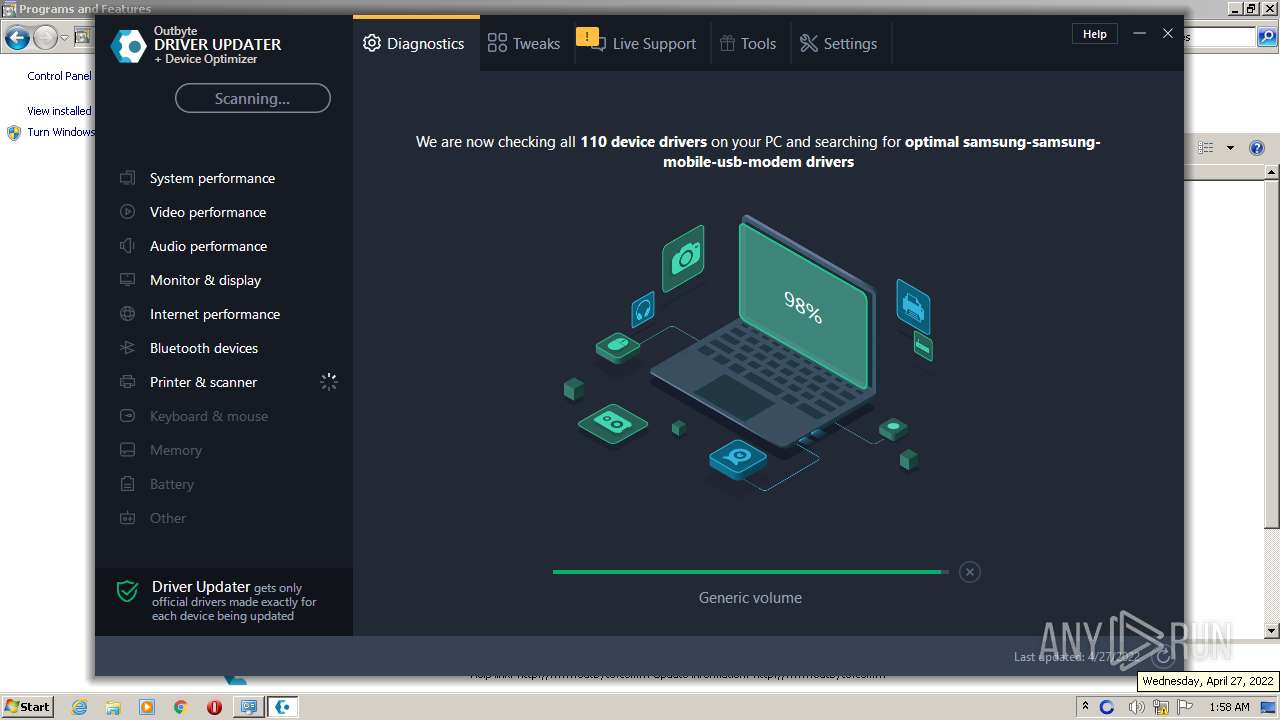Click the Live Support warning badge
Image resolution: width=1280 pixels, height=720 pixels.
pos(587,38)
